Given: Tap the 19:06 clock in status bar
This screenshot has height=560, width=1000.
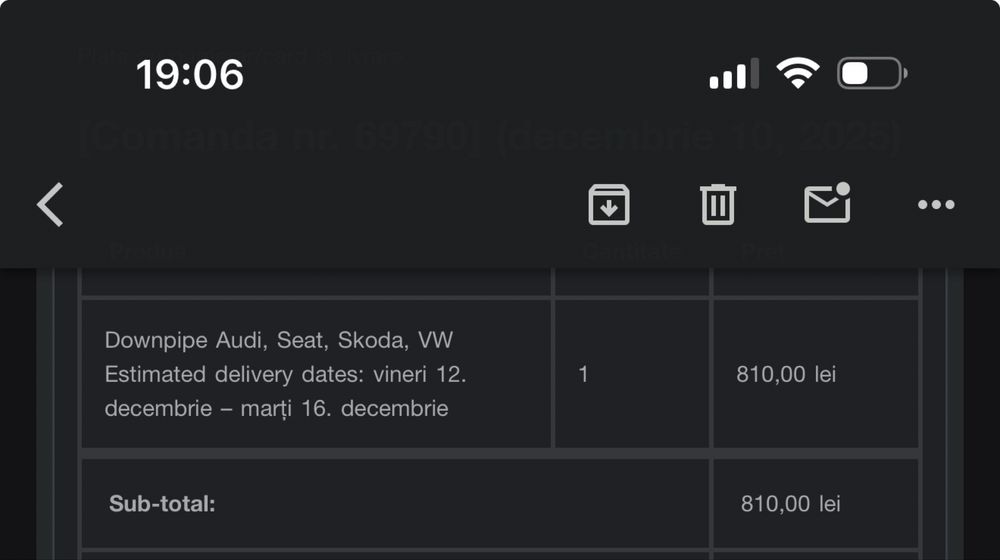Looking at the screenshot, I should point(190,74).
